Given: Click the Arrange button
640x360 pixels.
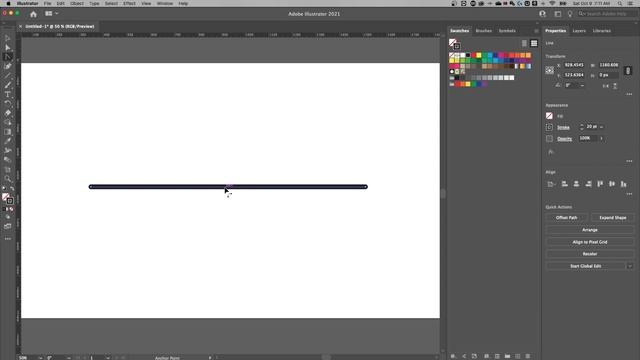Looking at the screenshot, I should coord(590,230).
